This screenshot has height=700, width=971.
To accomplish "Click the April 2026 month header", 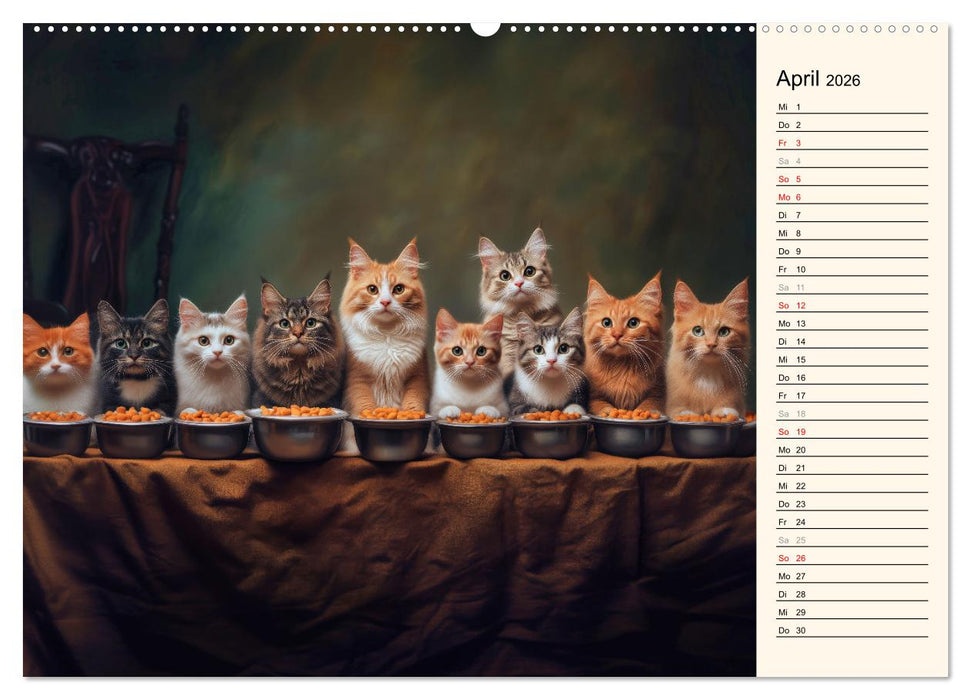I will click(x=817, y=80).
